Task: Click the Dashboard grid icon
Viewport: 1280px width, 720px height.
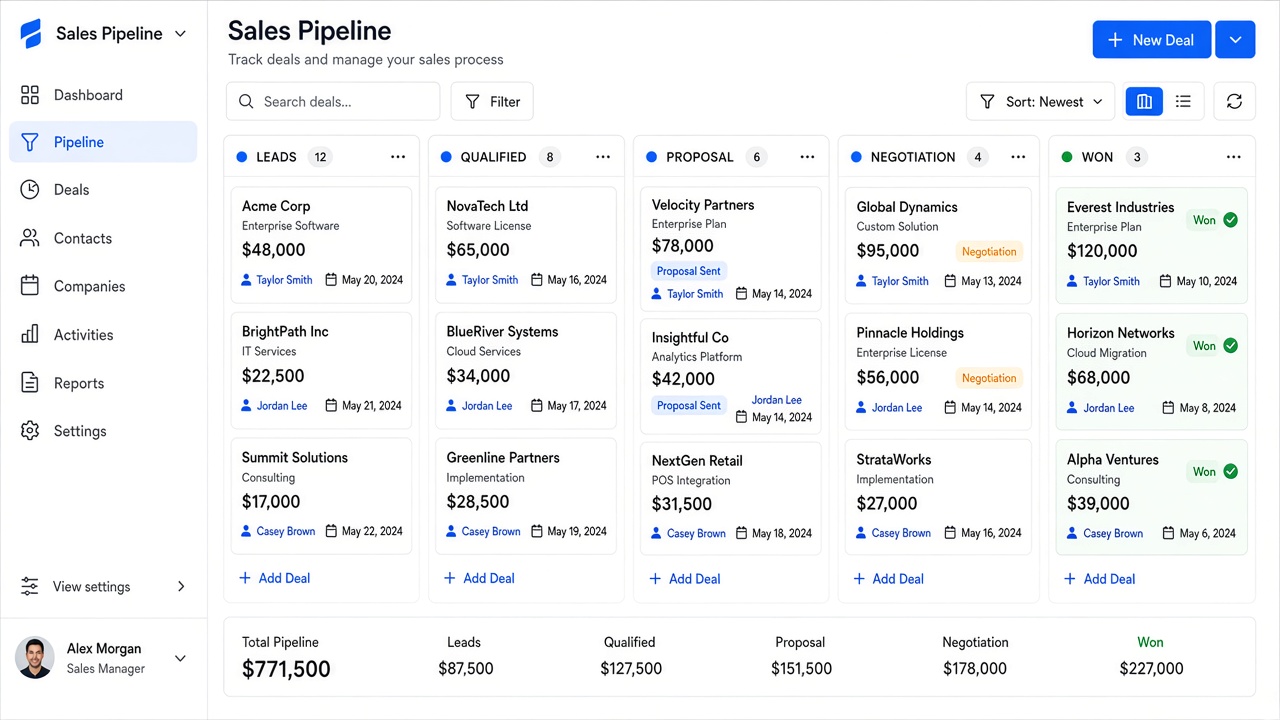Action: click(x=30, y=94)
